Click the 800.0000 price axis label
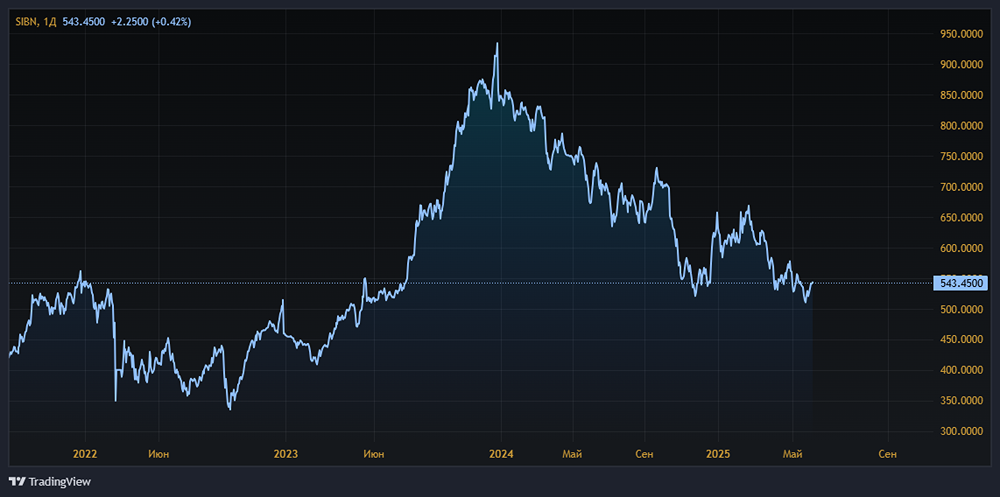This screenshot has height=497, width=1000. pyautogui.click(x=963, y=126)
